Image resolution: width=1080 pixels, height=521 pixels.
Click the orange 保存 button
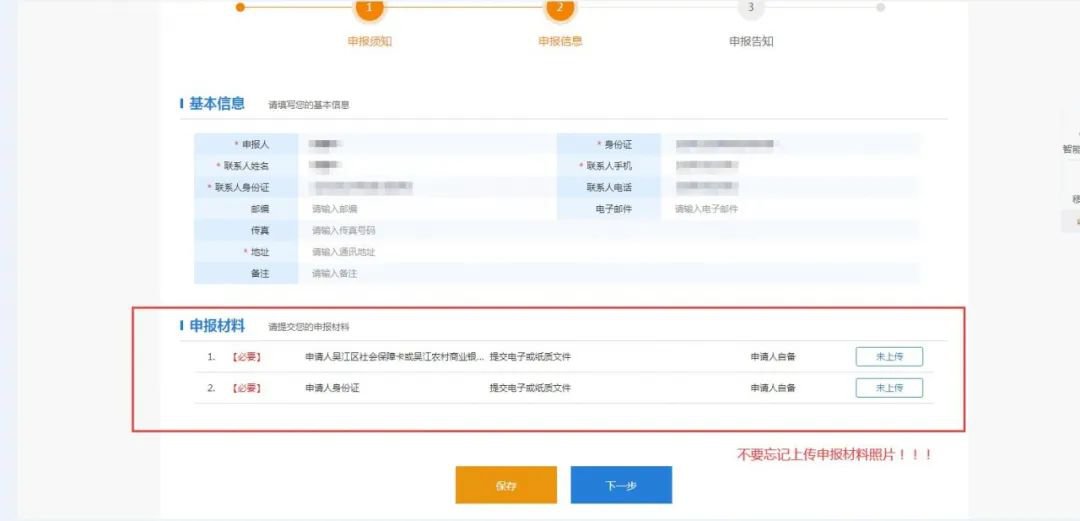coord(506,484)
